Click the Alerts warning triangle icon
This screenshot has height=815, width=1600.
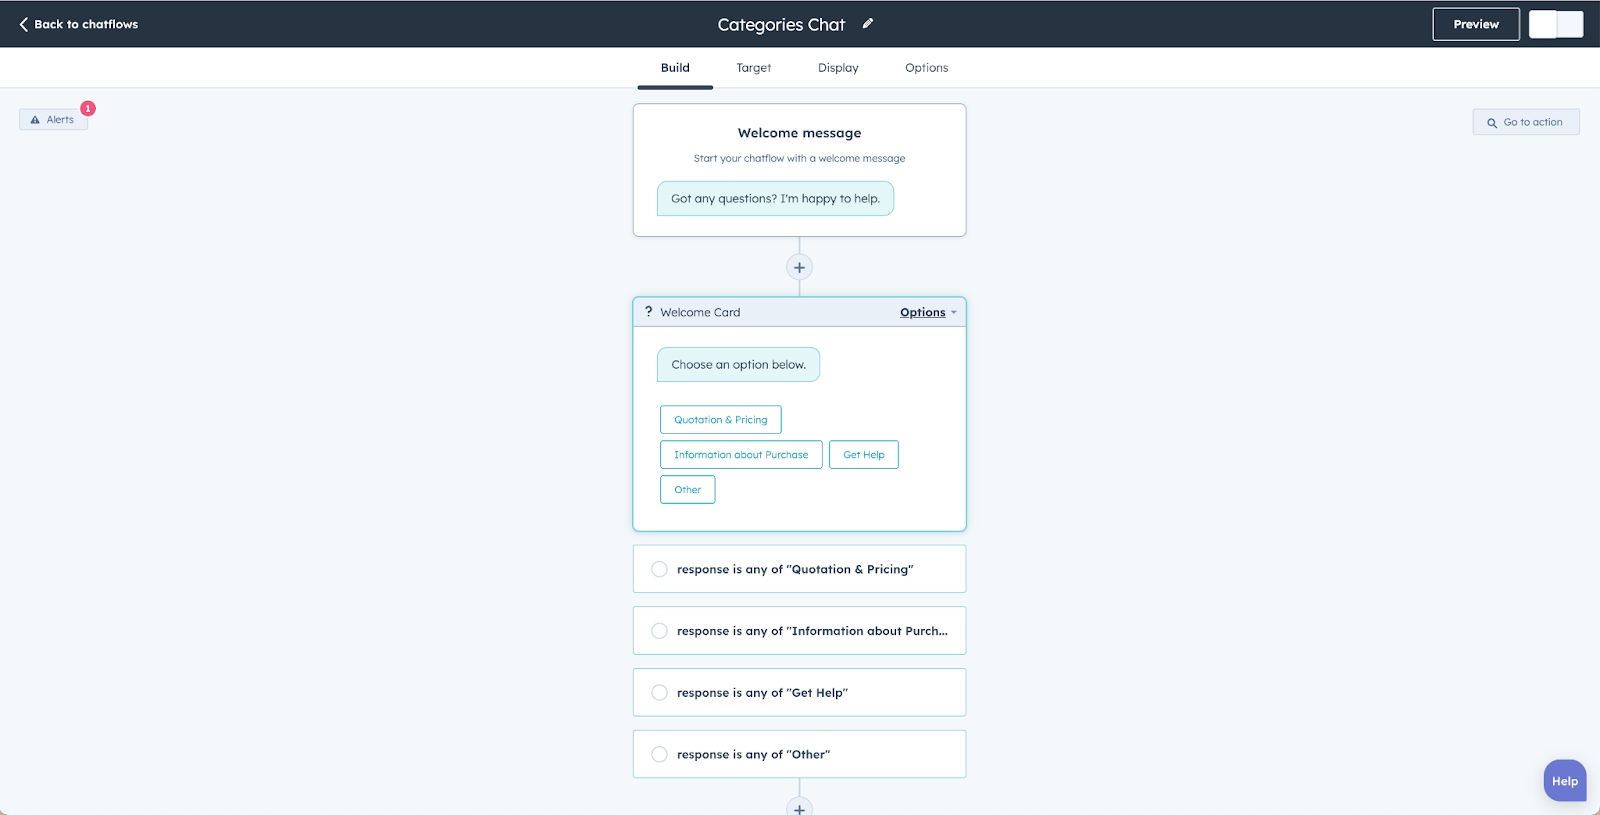click(35, 120)
